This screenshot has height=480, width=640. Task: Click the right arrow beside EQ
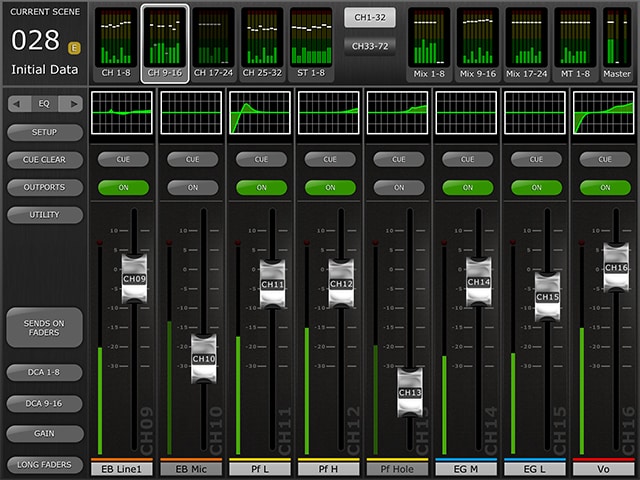pyautogui.click(x=72, y=103)
